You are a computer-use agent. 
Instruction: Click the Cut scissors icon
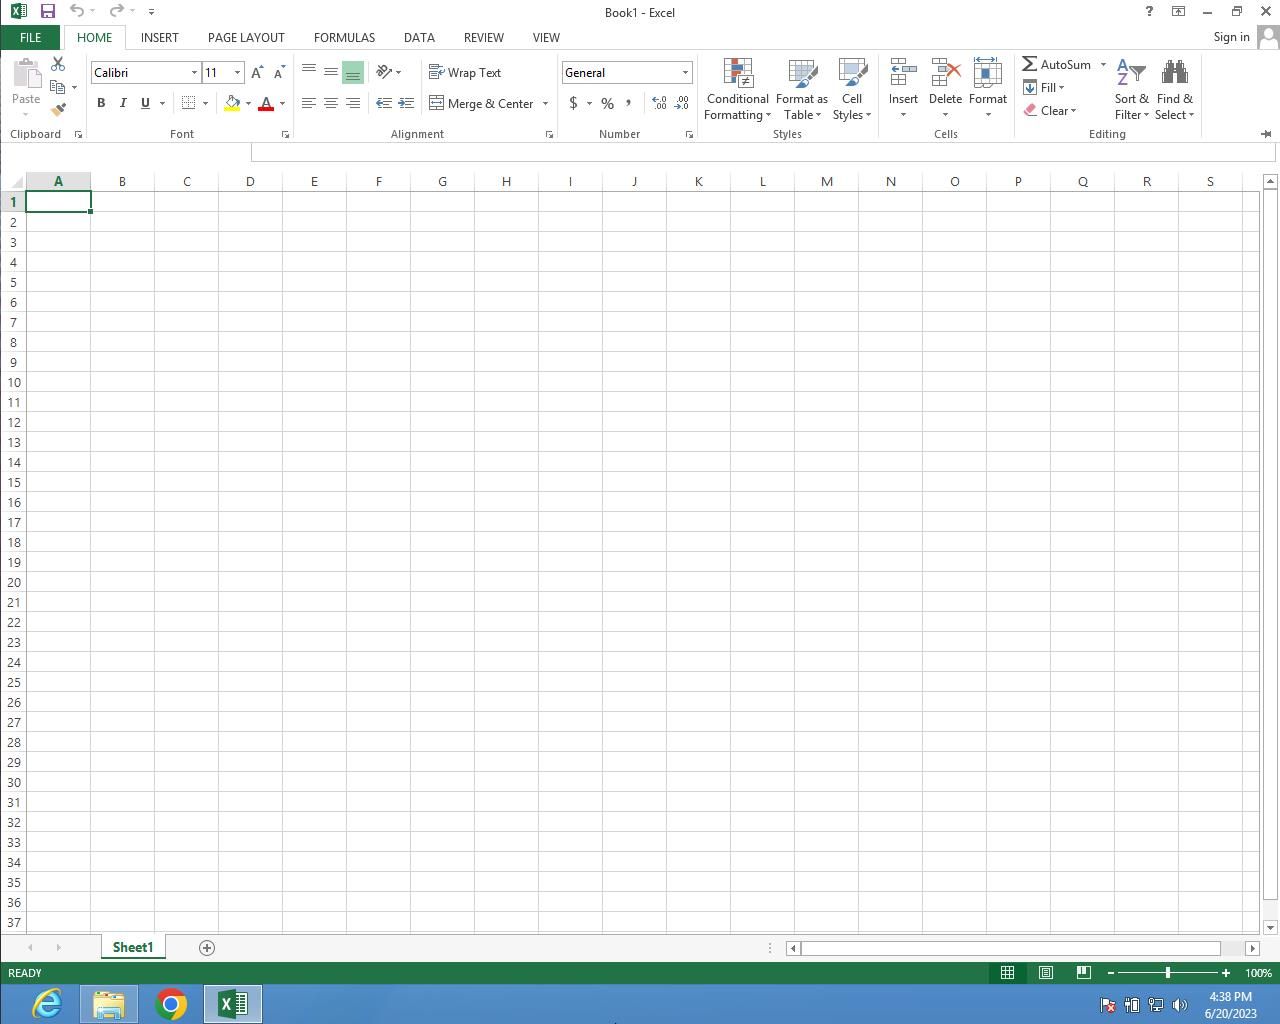(58, 64)
